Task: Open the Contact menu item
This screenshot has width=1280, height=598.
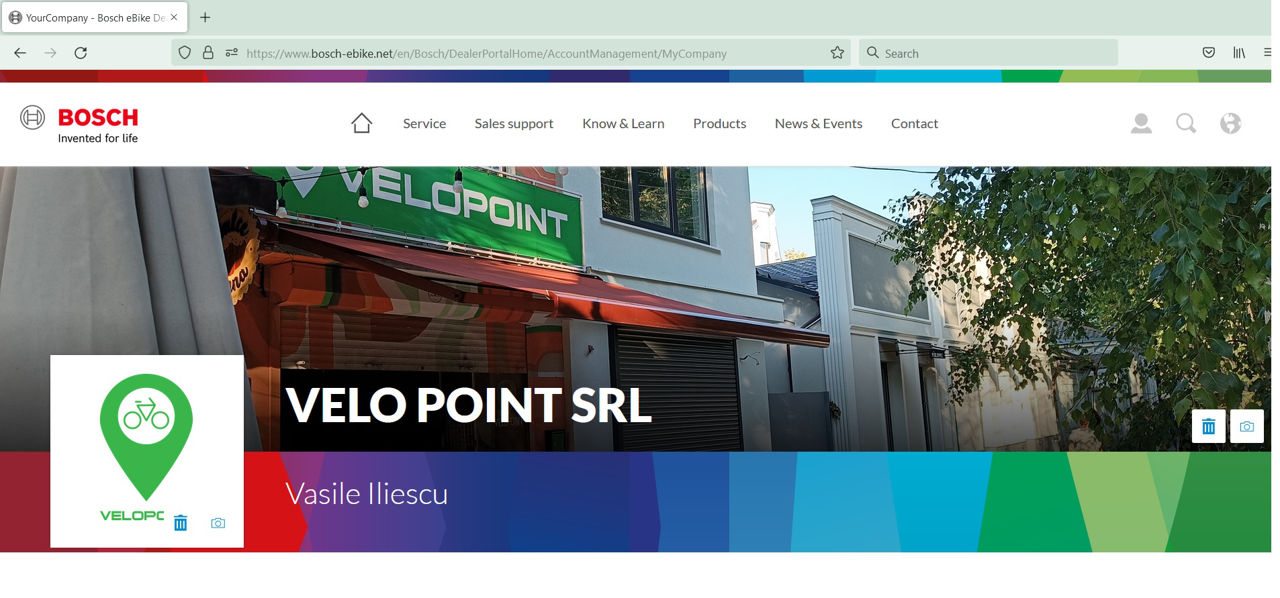Action: click(x=914, y=123)
